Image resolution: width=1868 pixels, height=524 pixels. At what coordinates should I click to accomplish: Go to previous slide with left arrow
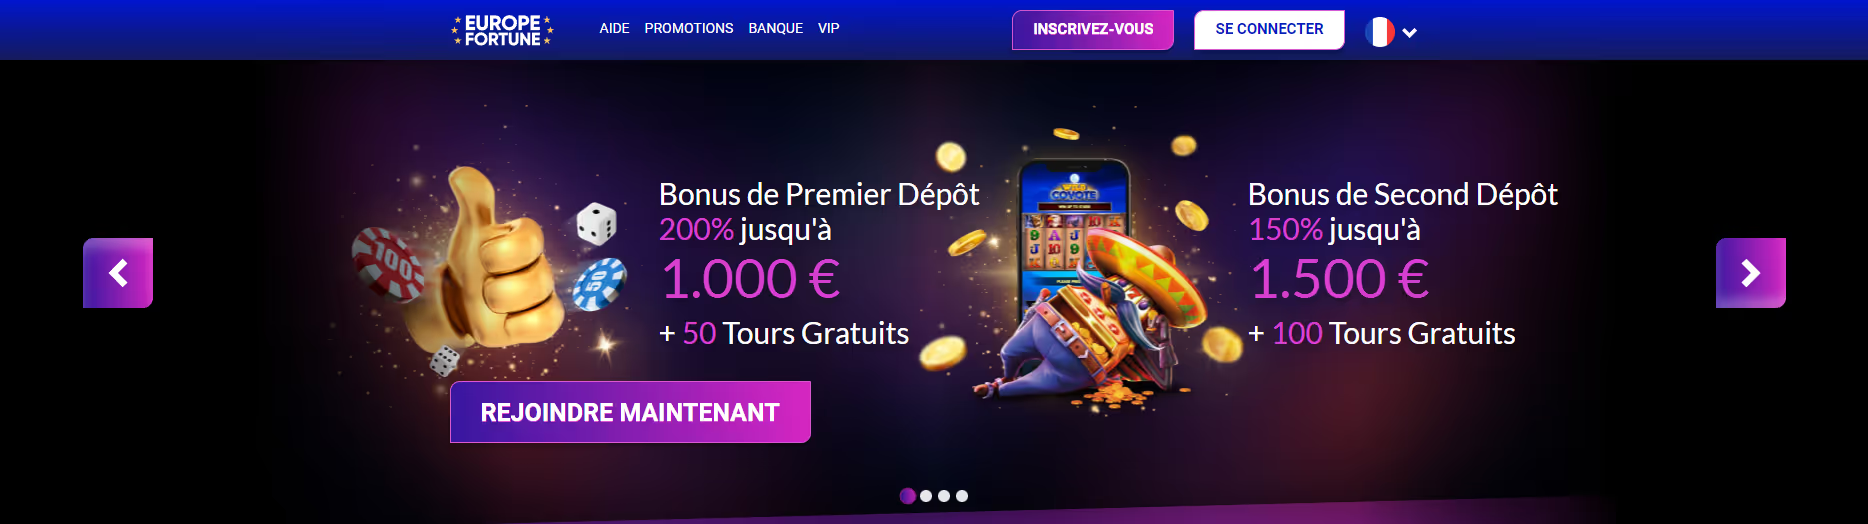[118, 273]
